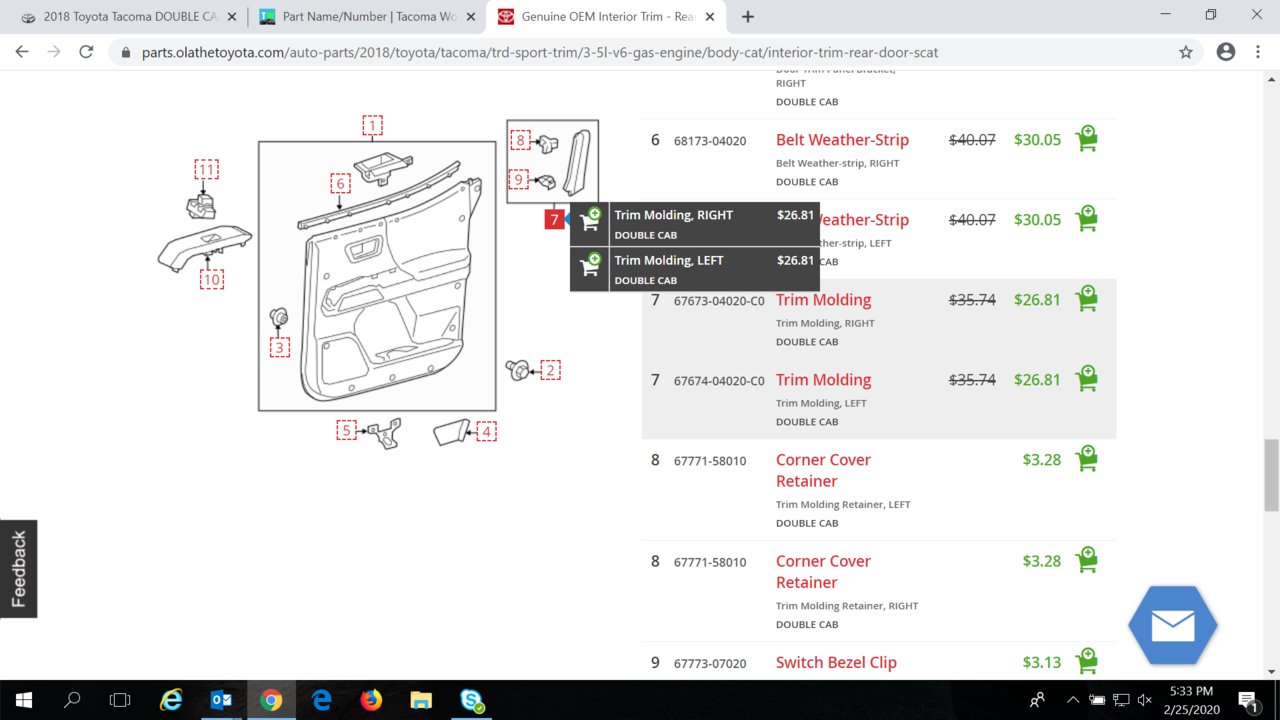Open the Windows Start menu
Viewport: 1280px width, 720px height.
tap(24, 700)
